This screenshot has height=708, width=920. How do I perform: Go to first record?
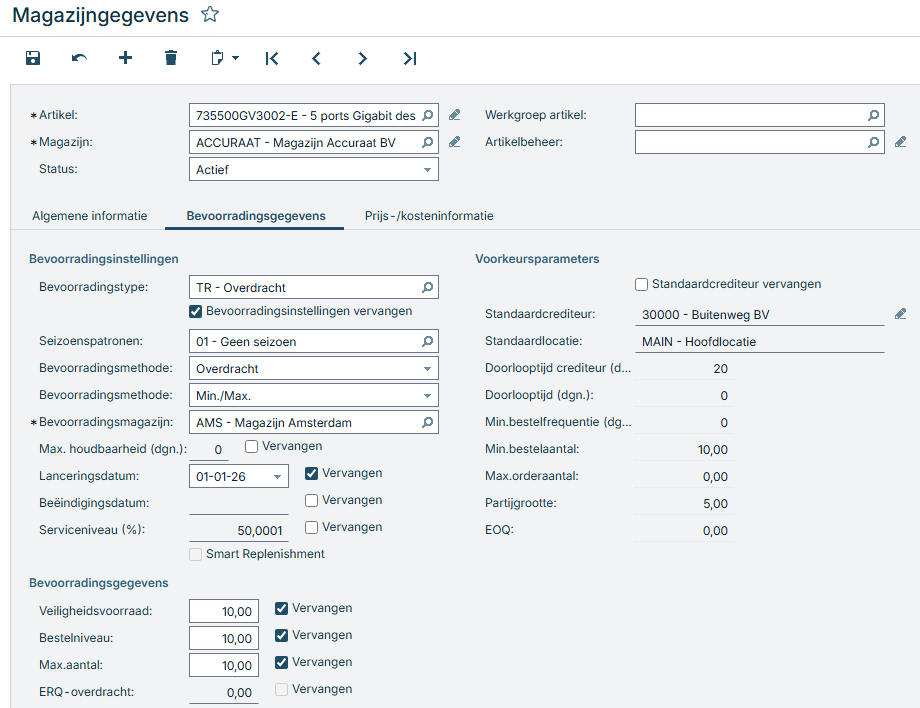point(272,58)
